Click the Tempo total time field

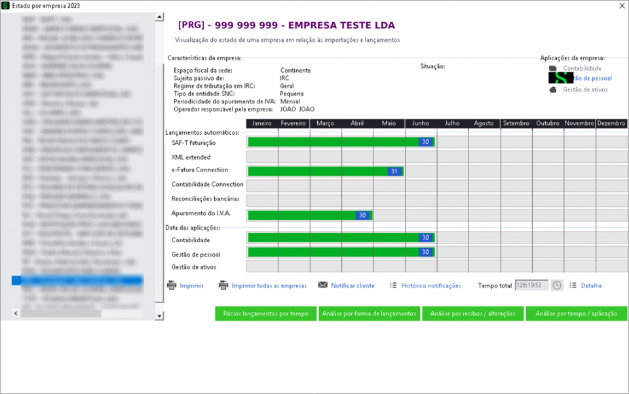coord(532,285)
